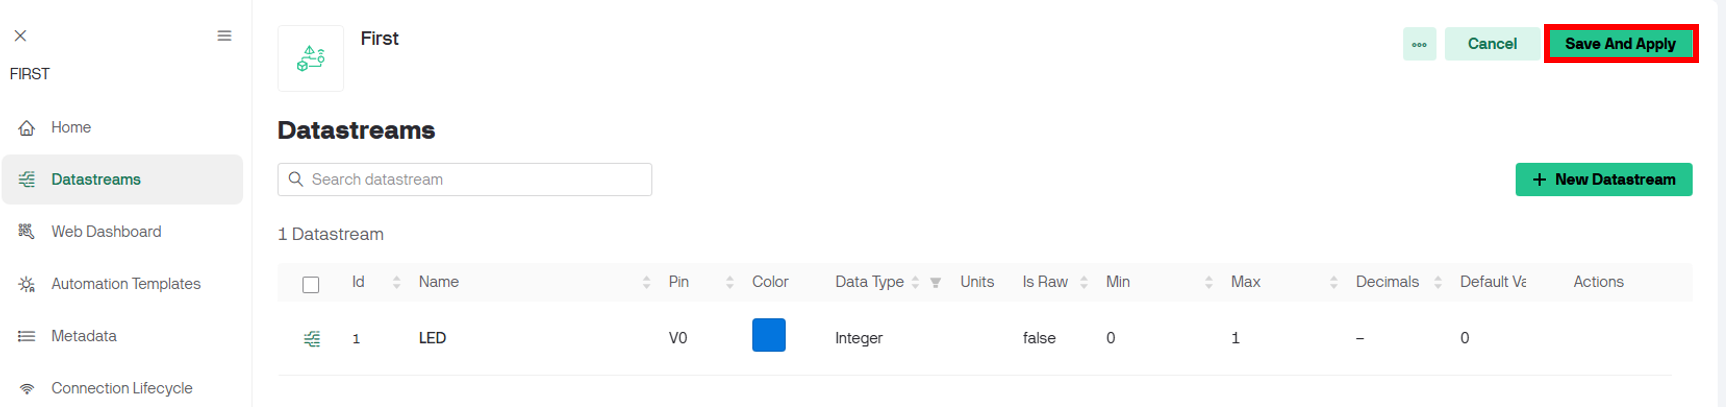Sort by Pin column sort arrows
This screenshot has width=1726, height=407.
pyautogui.click(x=729, y=283)
